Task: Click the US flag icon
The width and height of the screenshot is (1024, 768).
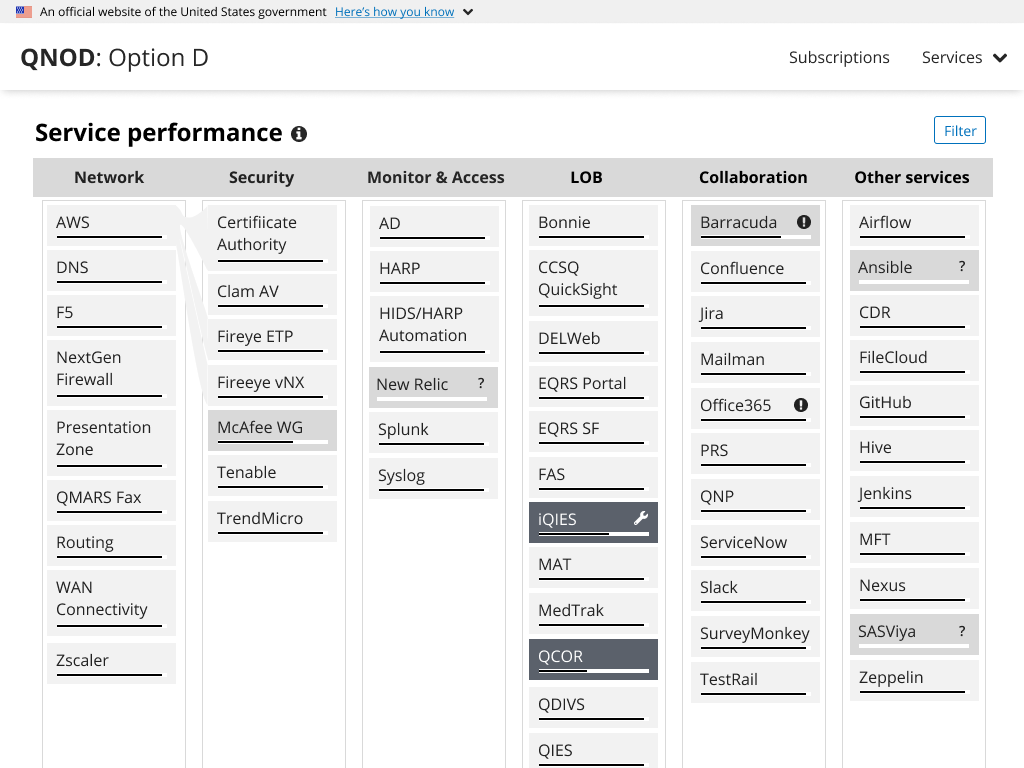Action: (x=24, y=11)
